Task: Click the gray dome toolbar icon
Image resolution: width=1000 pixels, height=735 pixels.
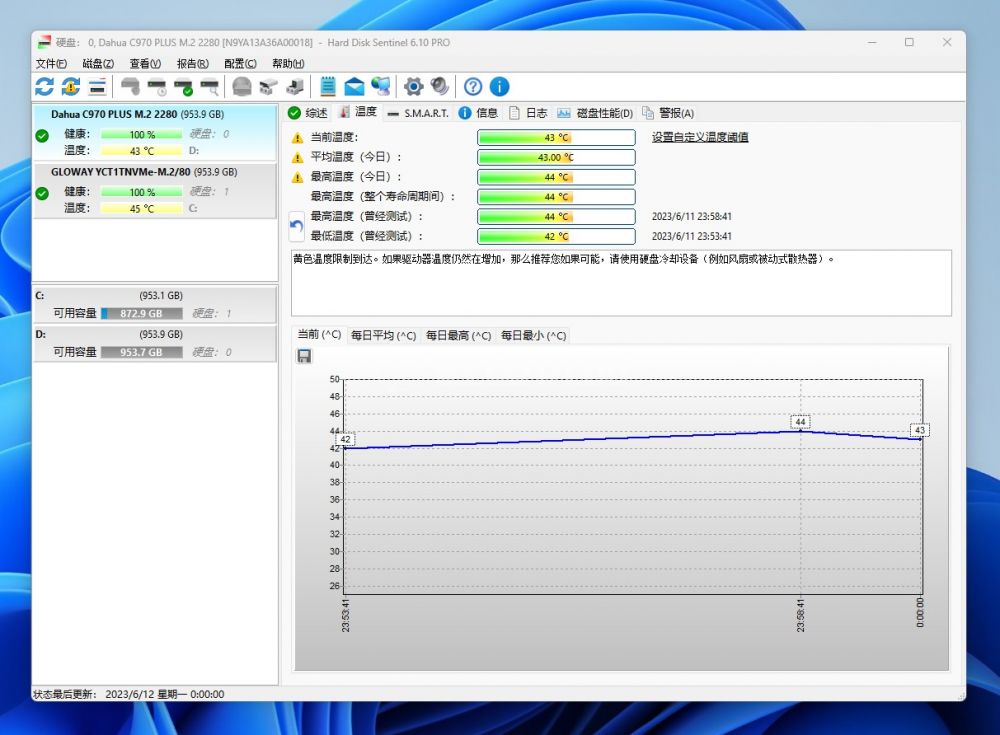Action: click(x=242, y=86)
